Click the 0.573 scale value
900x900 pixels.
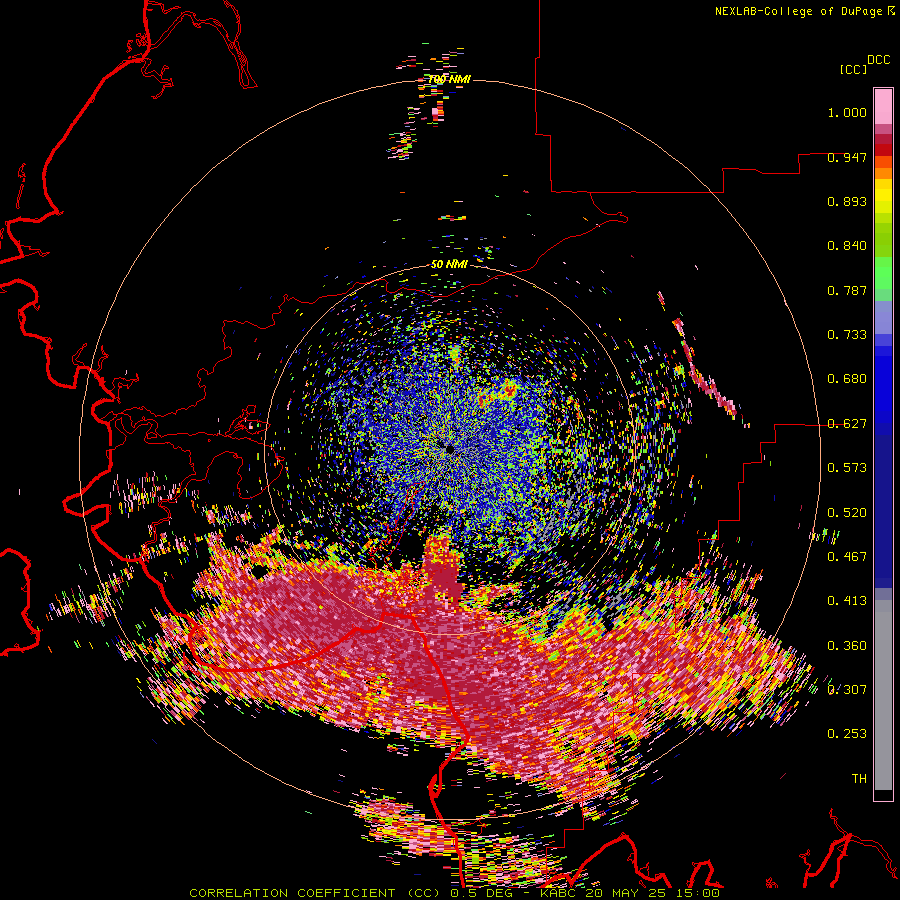click(x=847, y=468)
